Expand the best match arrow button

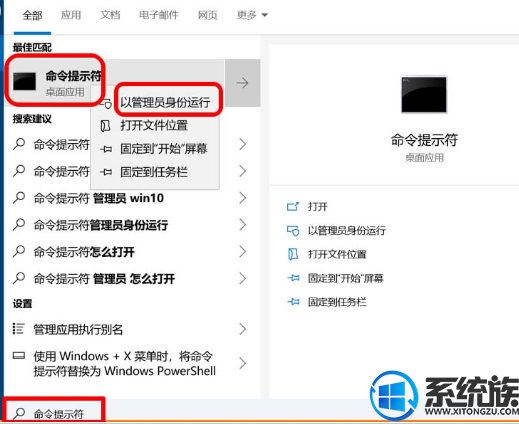[x=243, y=83]
